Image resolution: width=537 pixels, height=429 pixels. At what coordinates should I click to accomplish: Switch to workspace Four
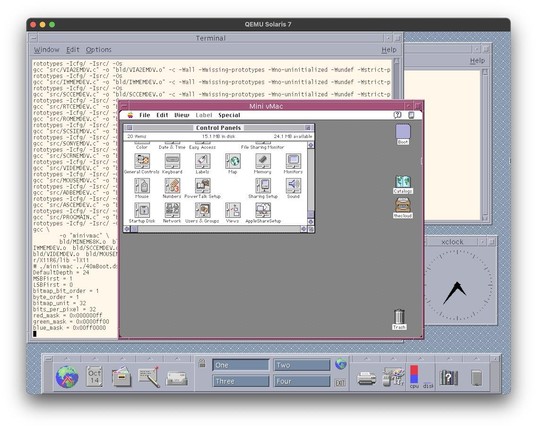coord(302,381)
